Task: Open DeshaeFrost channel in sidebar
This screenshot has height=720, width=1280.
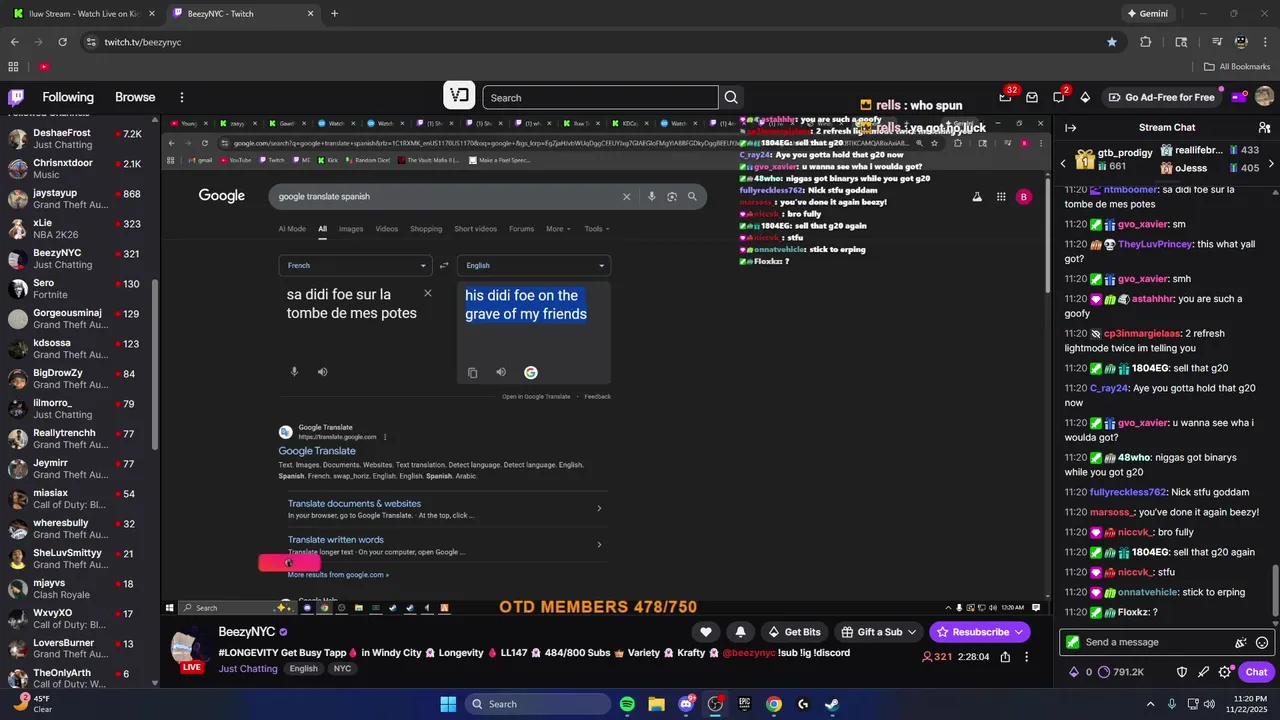Action: tap(76, 139)
